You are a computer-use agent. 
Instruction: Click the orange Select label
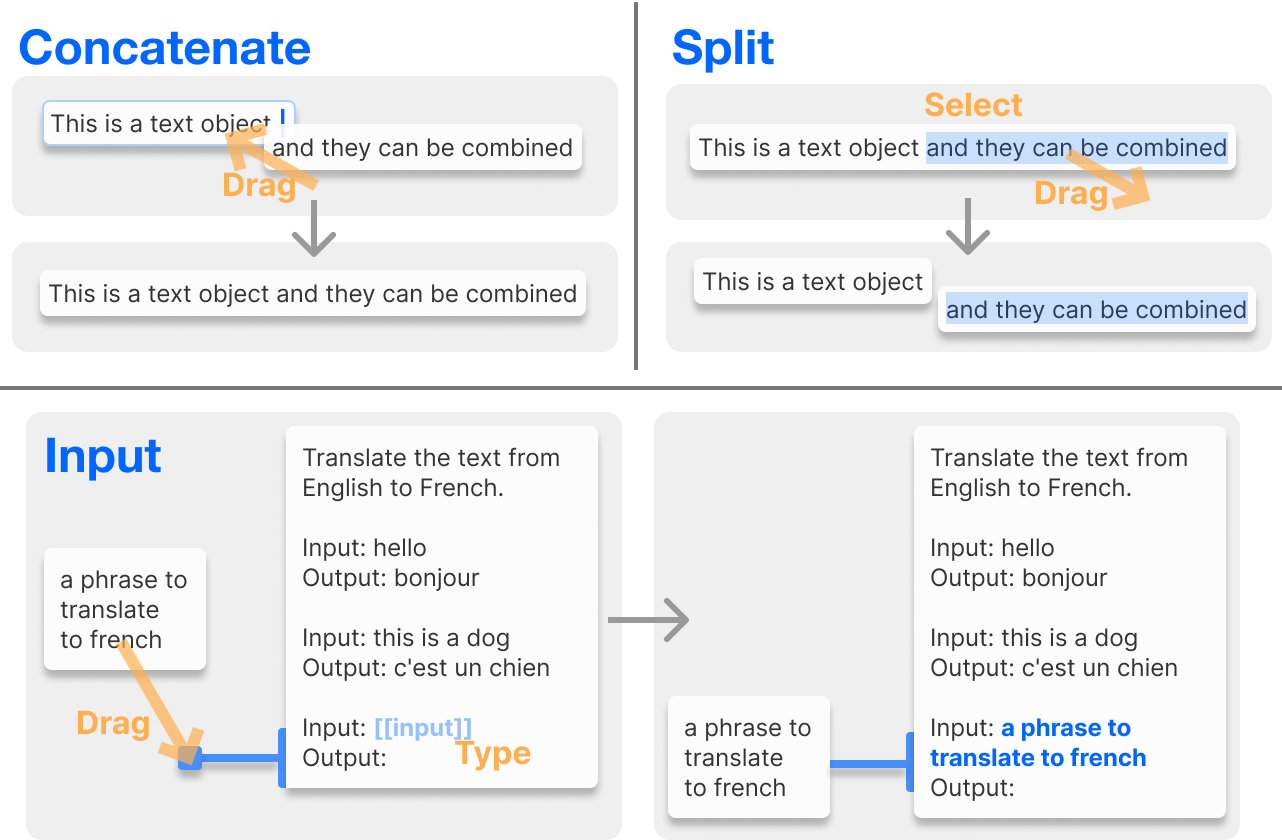point(973,105)
